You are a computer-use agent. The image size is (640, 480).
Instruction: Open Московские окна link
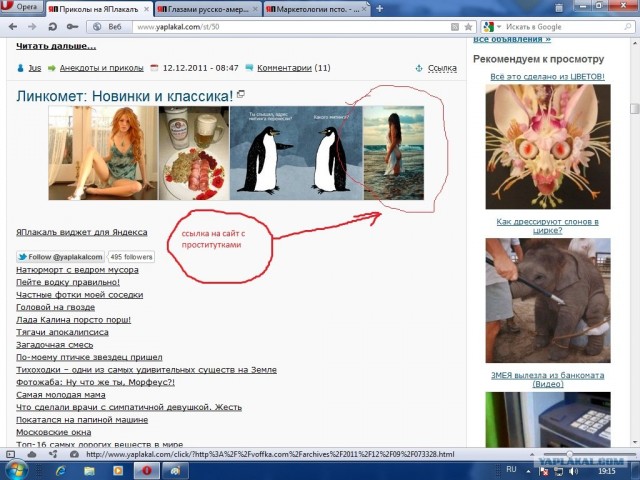tap(53, 432)
